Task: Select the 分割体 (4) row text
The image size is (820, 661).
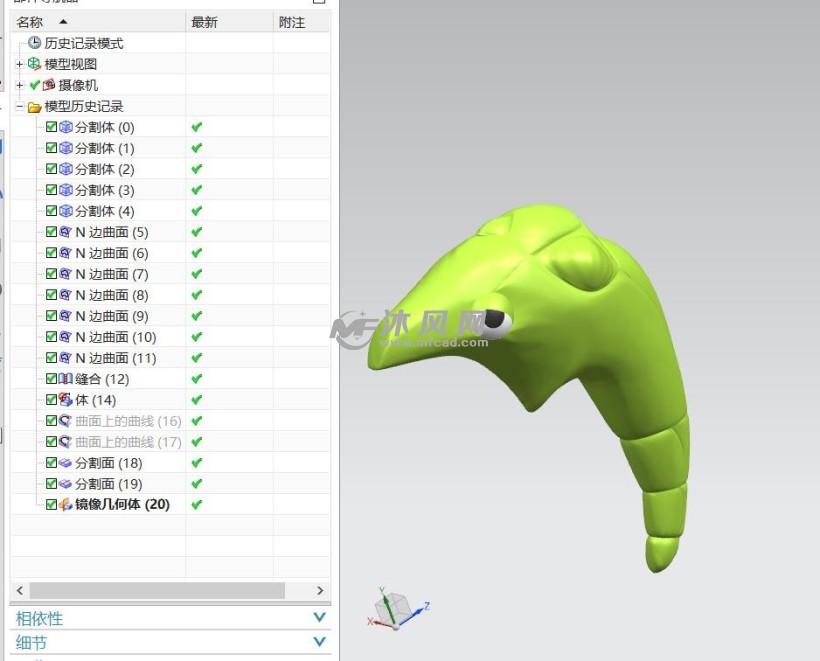Action: 105,211
